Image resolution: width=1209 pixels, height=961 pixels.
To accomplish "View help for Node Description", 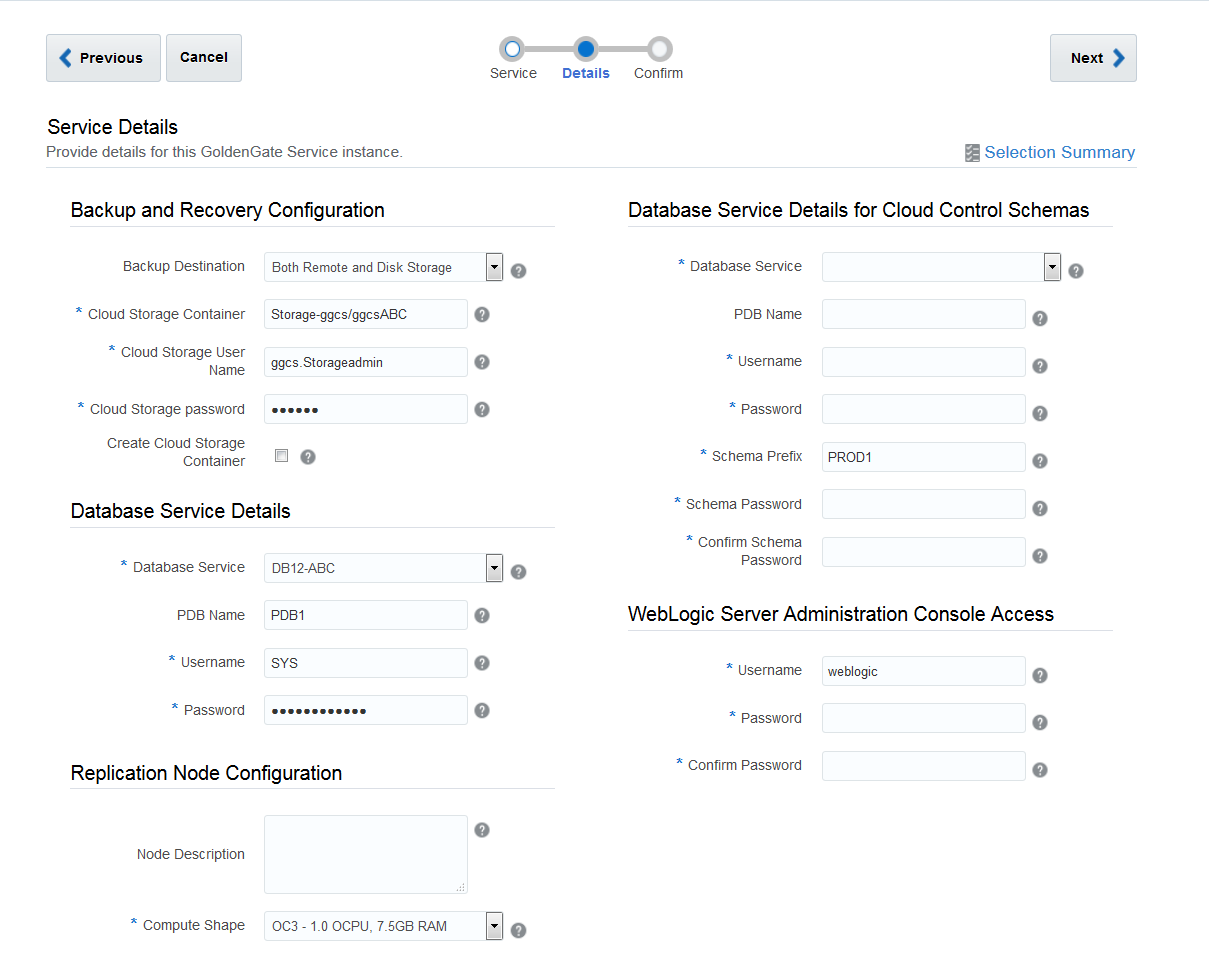I will [481, 829].
